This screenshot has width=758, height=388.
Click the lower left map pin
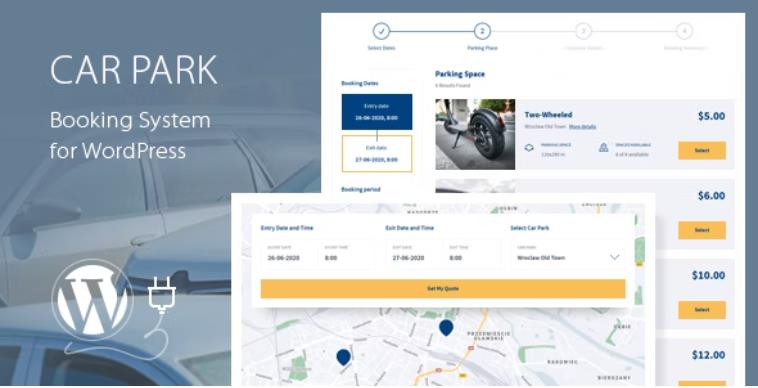343,357
